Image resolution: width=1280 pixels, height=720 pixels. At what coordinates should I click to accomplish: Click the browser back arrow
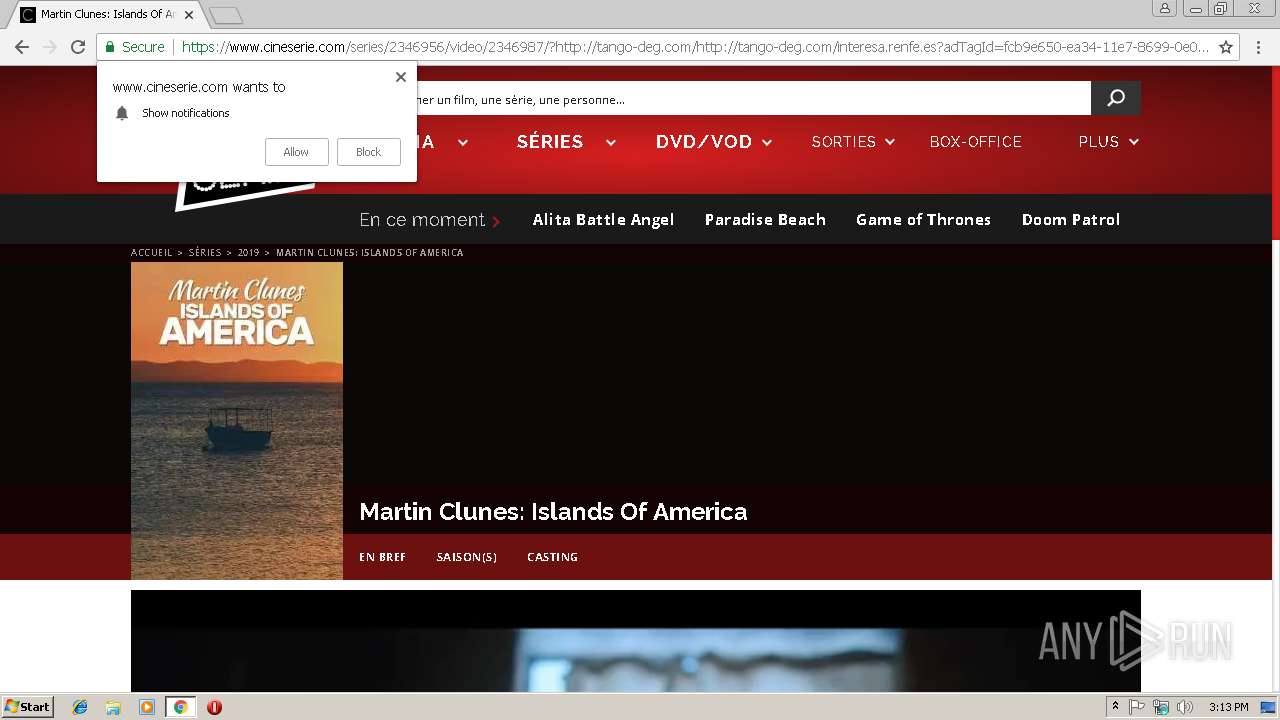pos(22,47)
